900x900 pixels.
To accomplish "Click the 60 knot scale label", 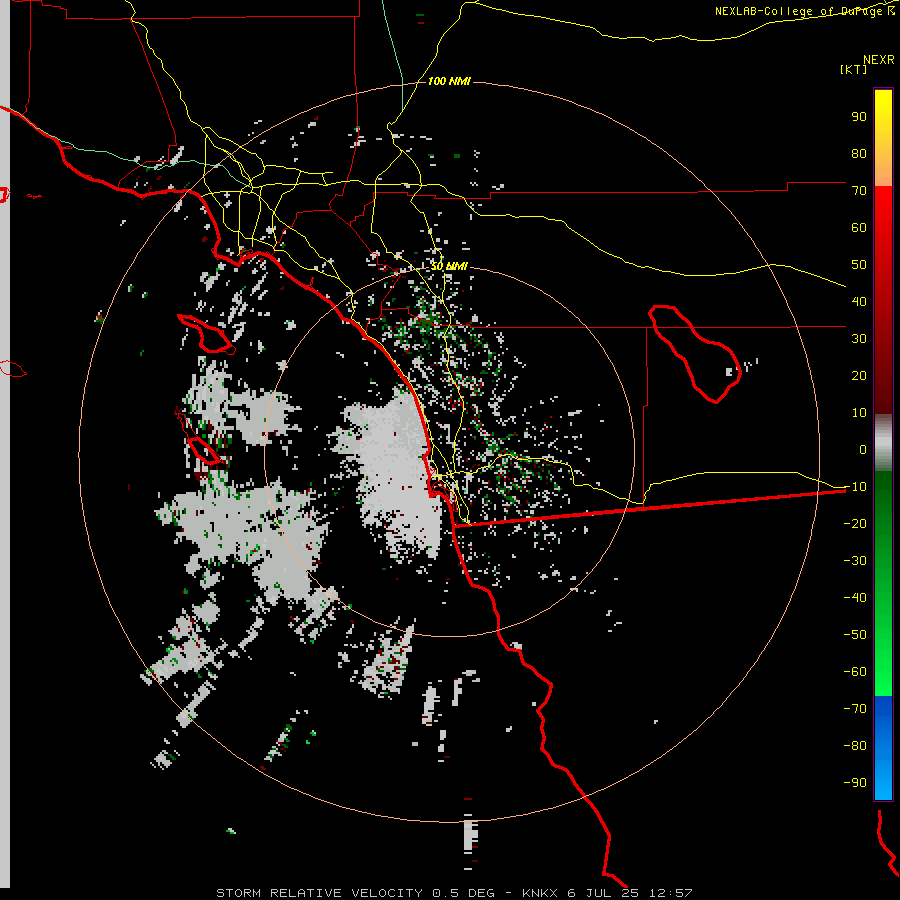I will click(859, 227).
